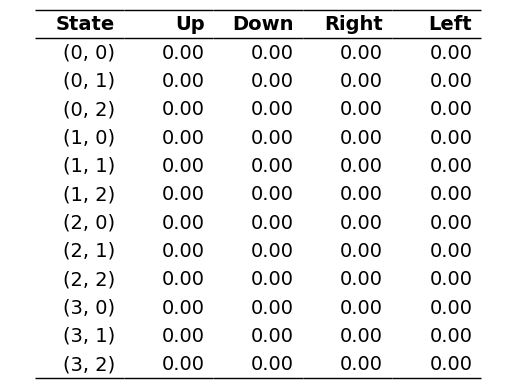This screenshot has height=389, width=515.
Task: Click the Up column header
Action: [190, 24]
